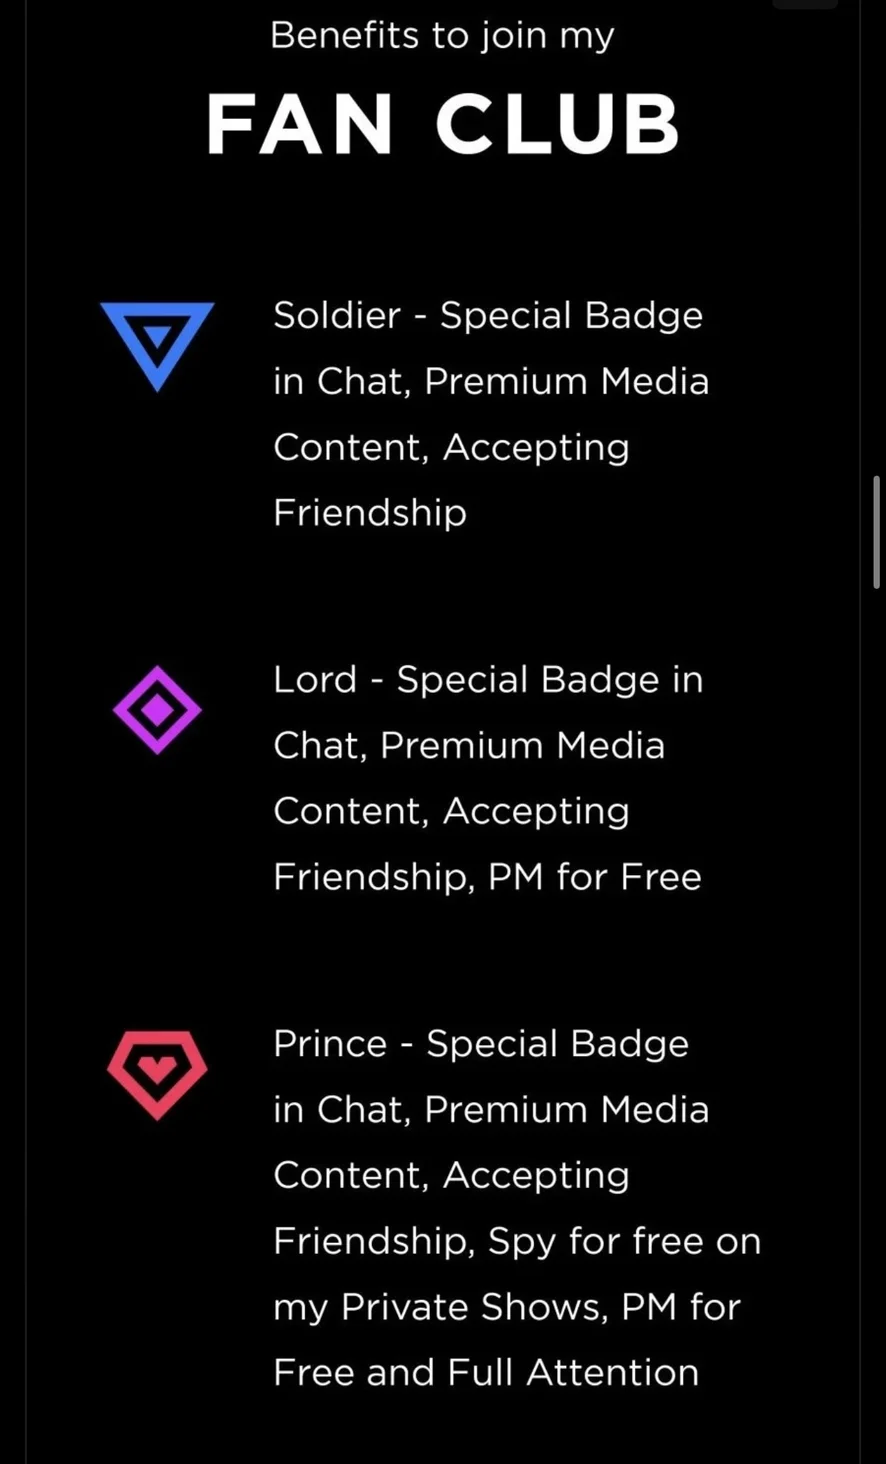This screenshot has width=886, height=1464.
Task: Click Soldier tier's 'Content, Accepting' line
Action: [451, 448]
